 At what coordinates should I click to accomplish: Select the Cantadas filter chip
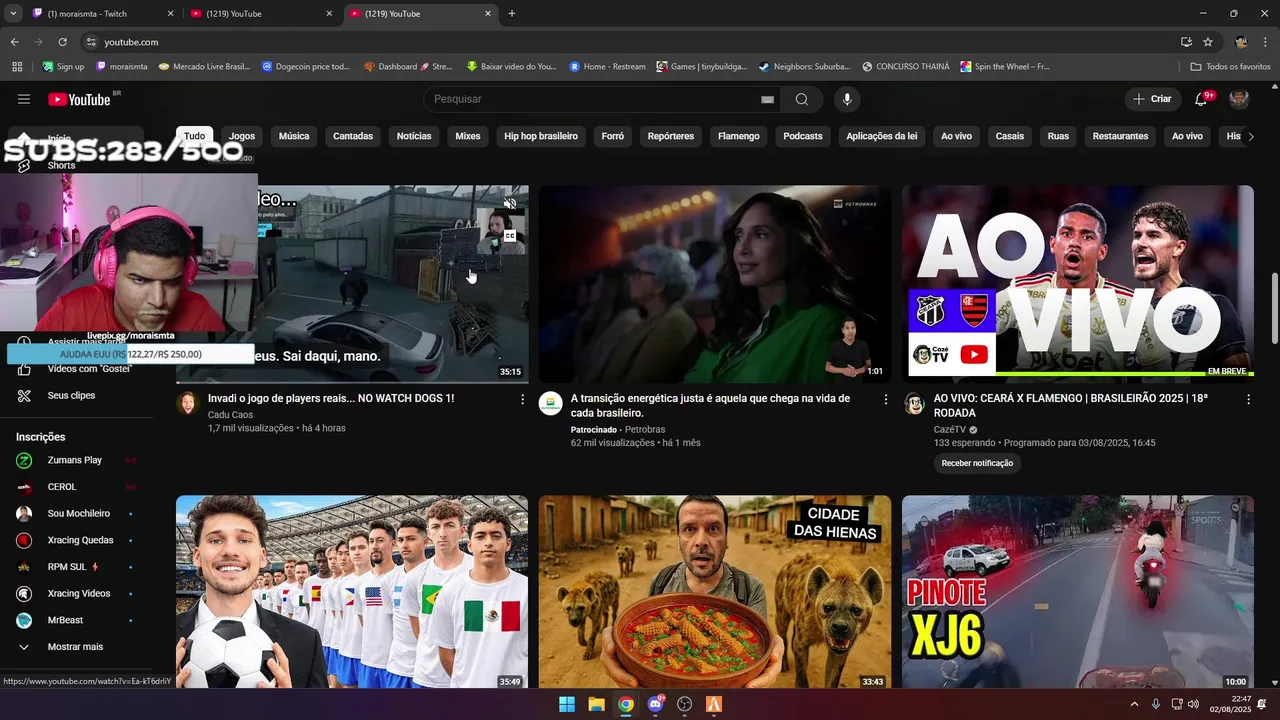pyautogui.click(x=353, y=136)
